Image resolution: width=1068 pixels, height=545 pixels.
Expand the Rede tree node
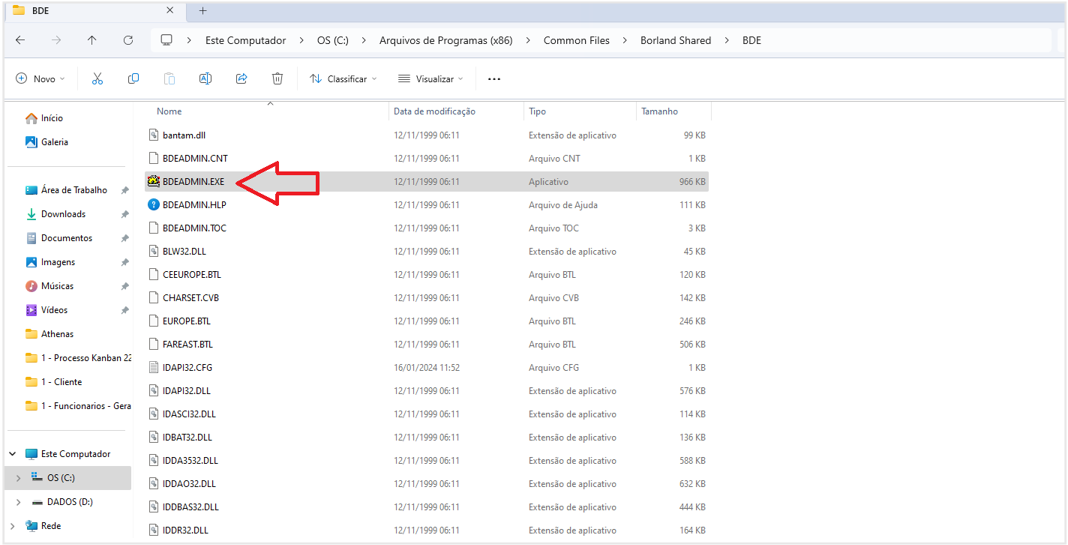pos(13,526)
